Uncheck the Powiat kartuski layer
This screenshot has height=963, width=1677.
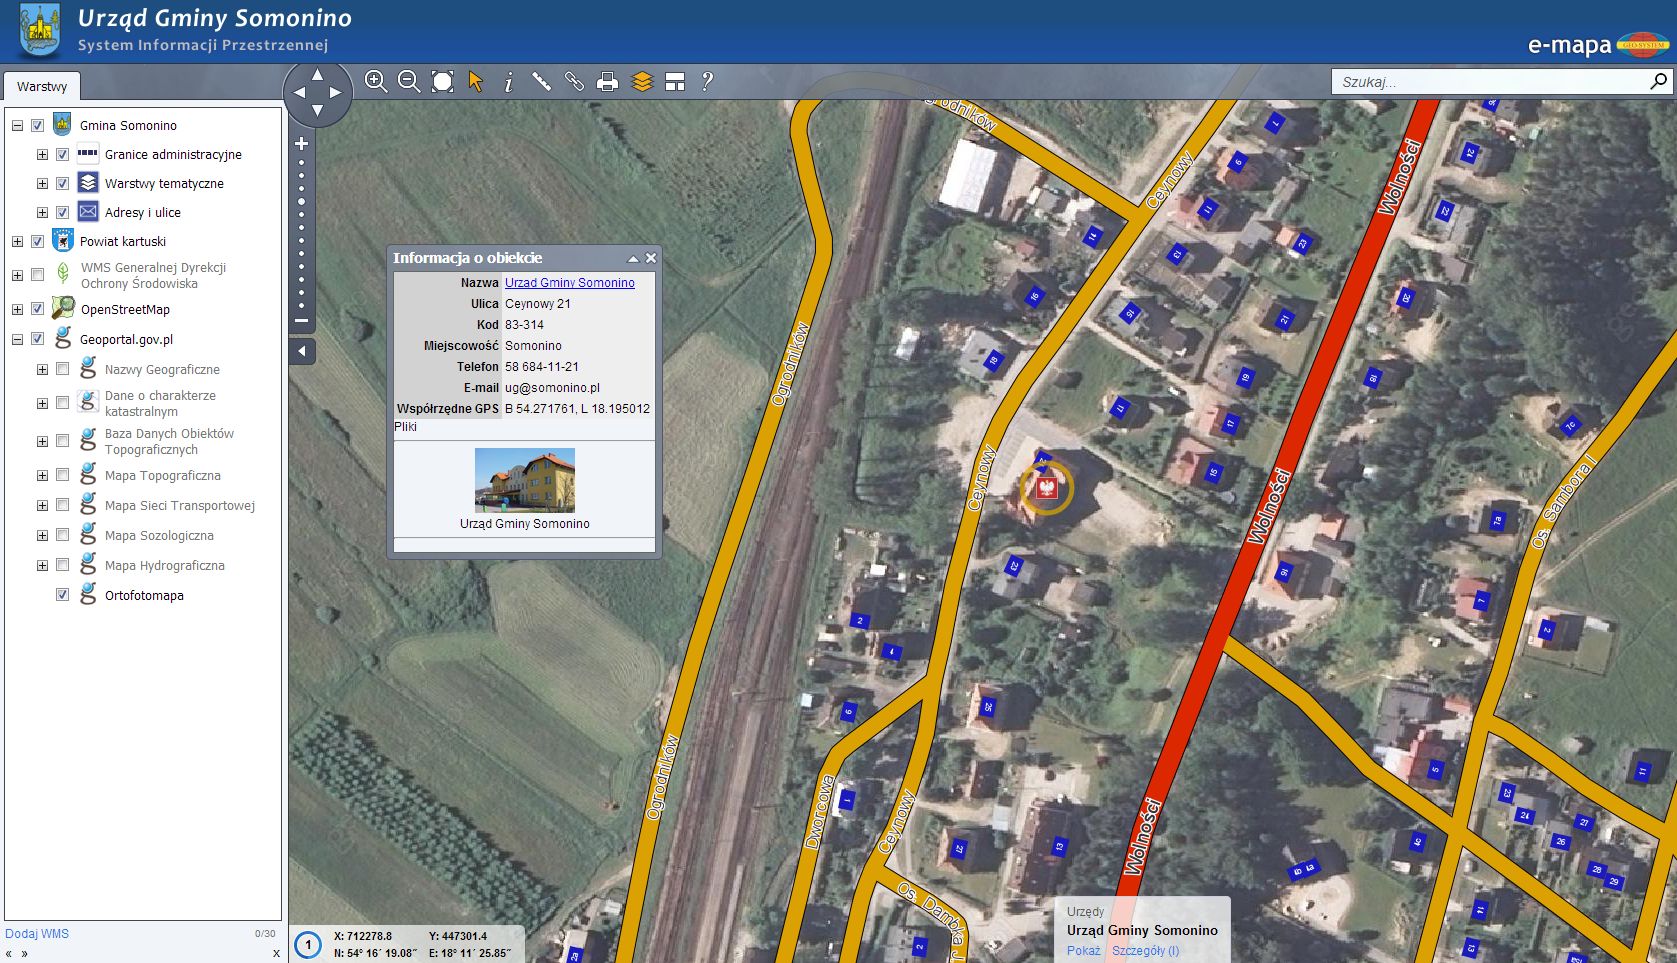(x=38, y=241)
